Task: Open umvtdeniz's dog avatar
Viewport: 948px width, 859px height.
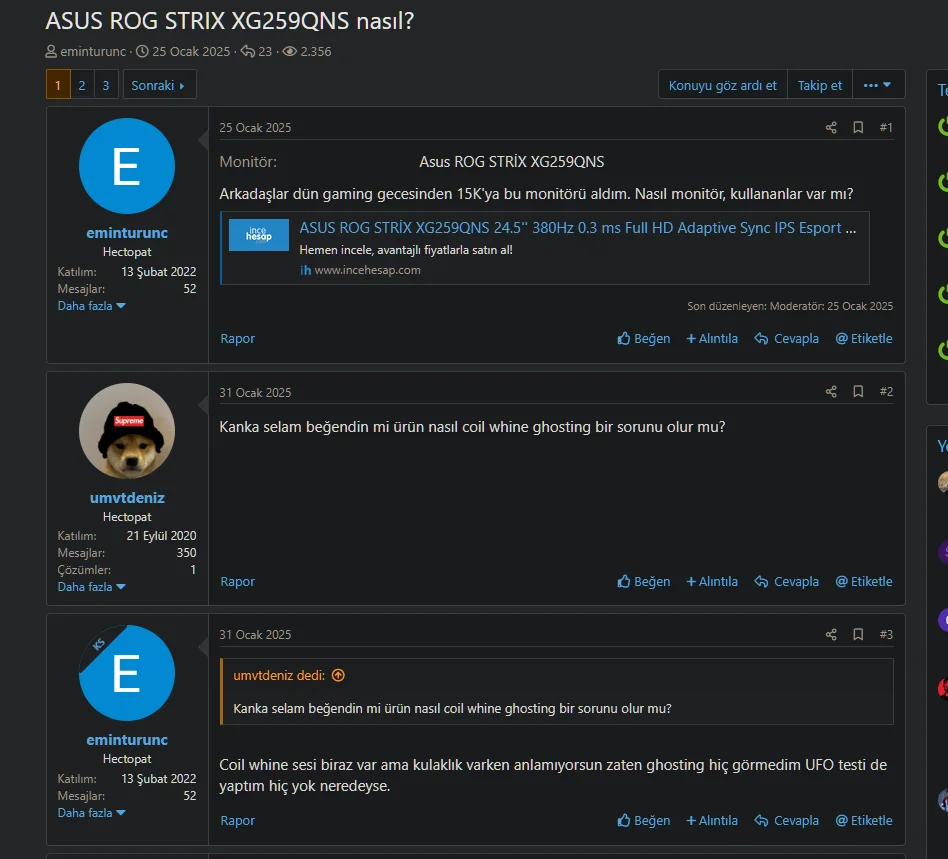Action: coord(127,431)
